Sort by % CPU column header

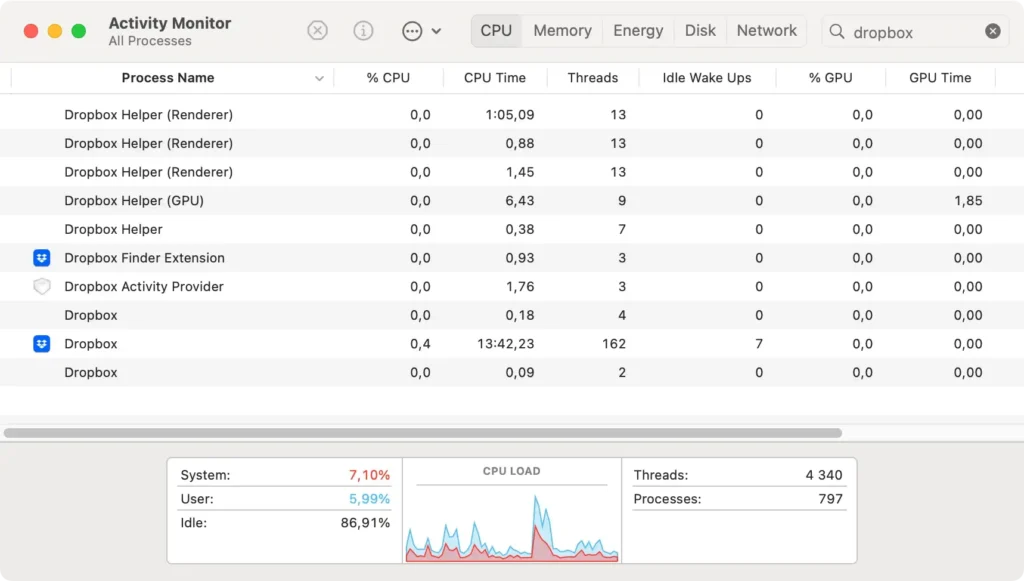(x=388, y=78)
